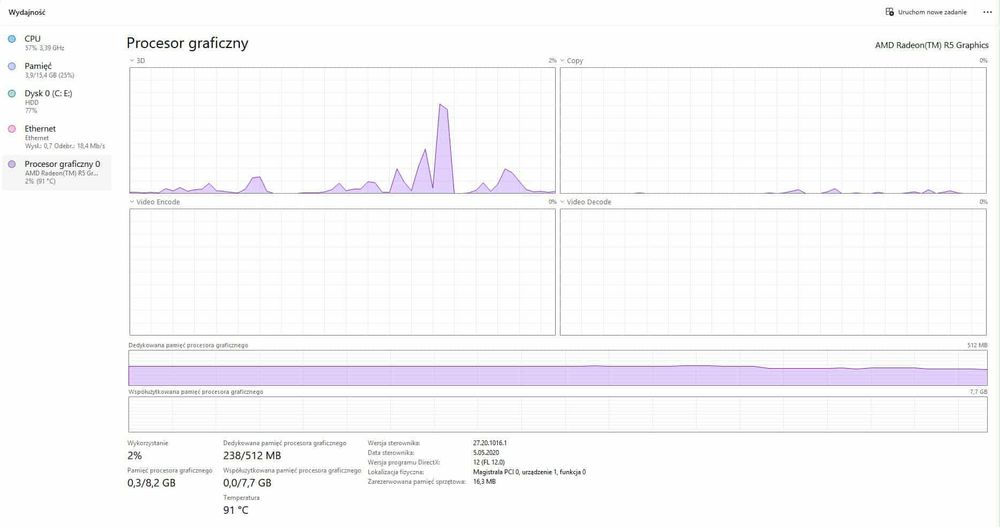The height and width of the screenshot is (527, 1000).
Task: Click the Procesor graficzny 0 purple icon
Action: (11, 165)
